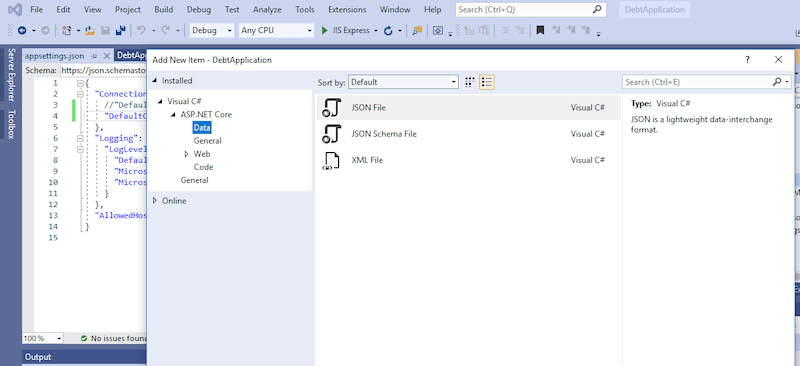Switch to medium icons view in dialog
800x366 pixels.
(x=470, y=82)
